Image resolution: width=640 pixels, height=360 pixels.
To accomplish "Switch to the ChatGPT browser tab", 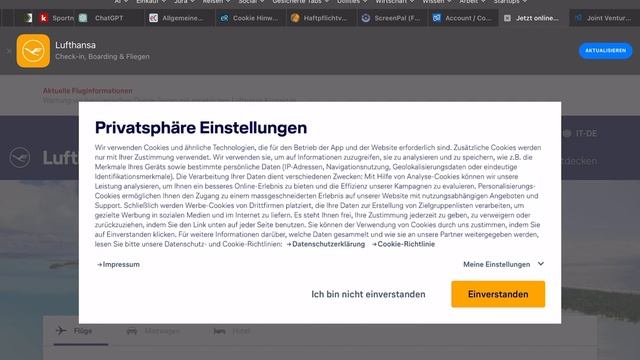I will pos(109,18).
